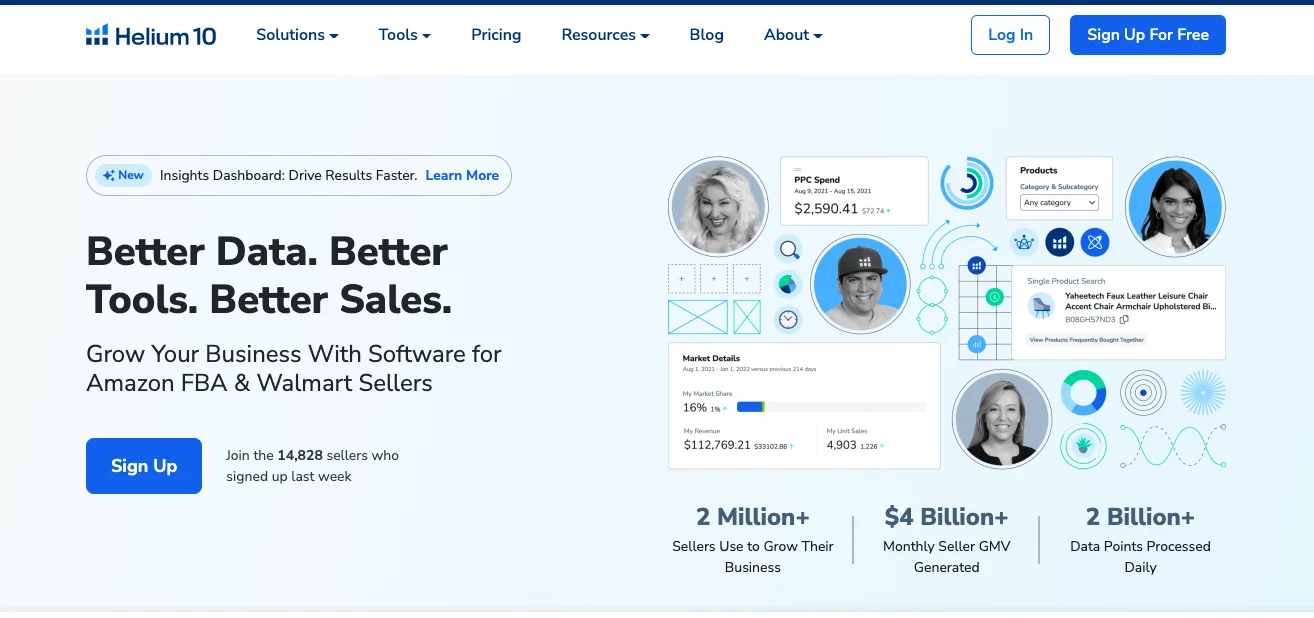
Task: Click the sparkle New badge
Action: [123, 175]
